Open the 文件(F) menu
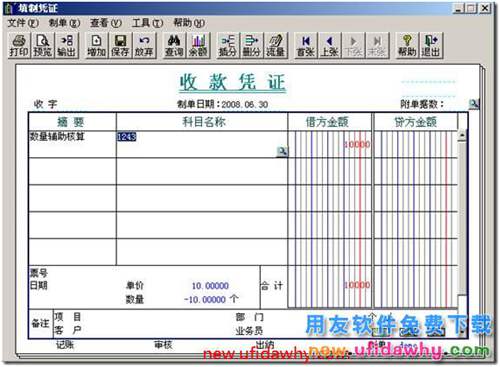This screenshot has width=500, height=367. tap(23, 23)
